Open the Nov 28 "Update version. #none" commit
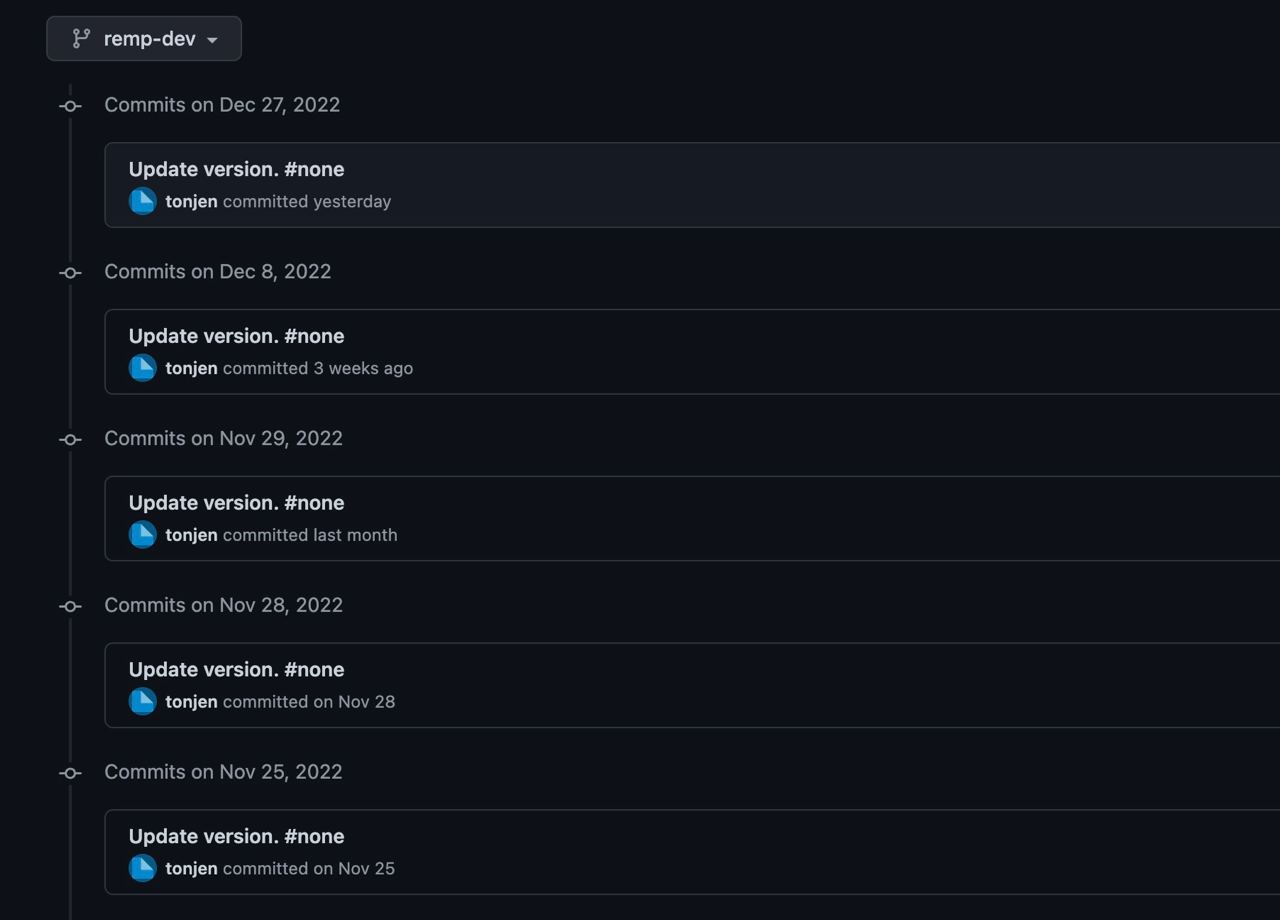The height and width of the screenshot is (920, 1280). [x=236, y=670]
